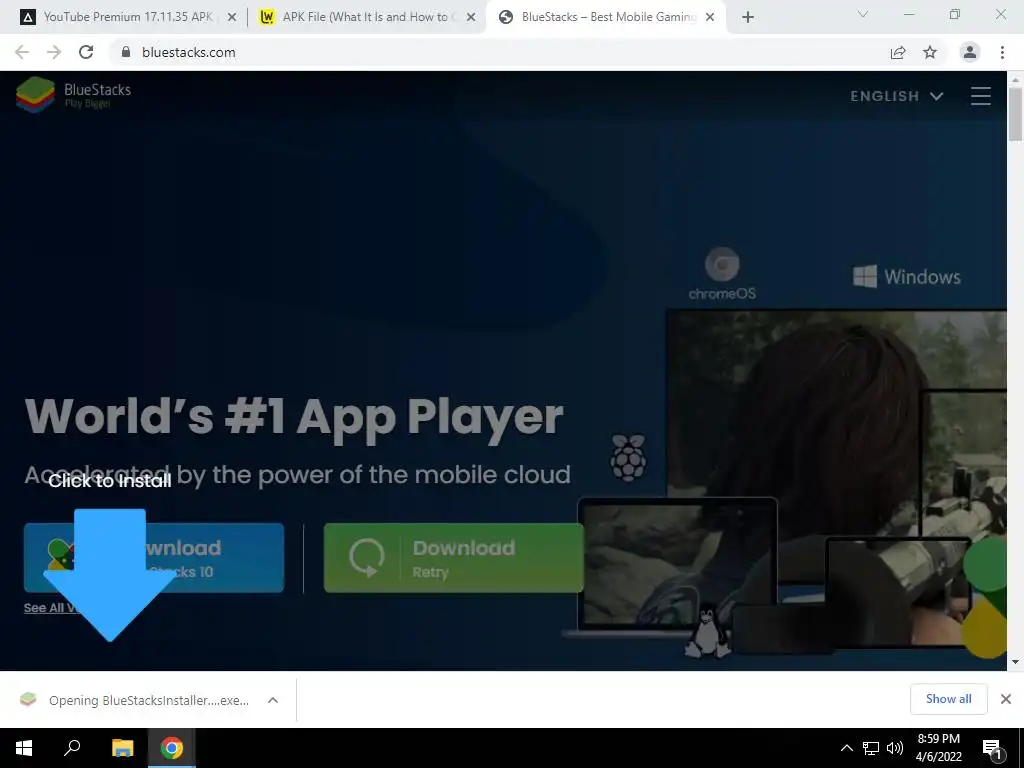View site information via lock icon
The width and height of the screenshot is (1024, 768).
pyautogui.click(x=126, y=52)
